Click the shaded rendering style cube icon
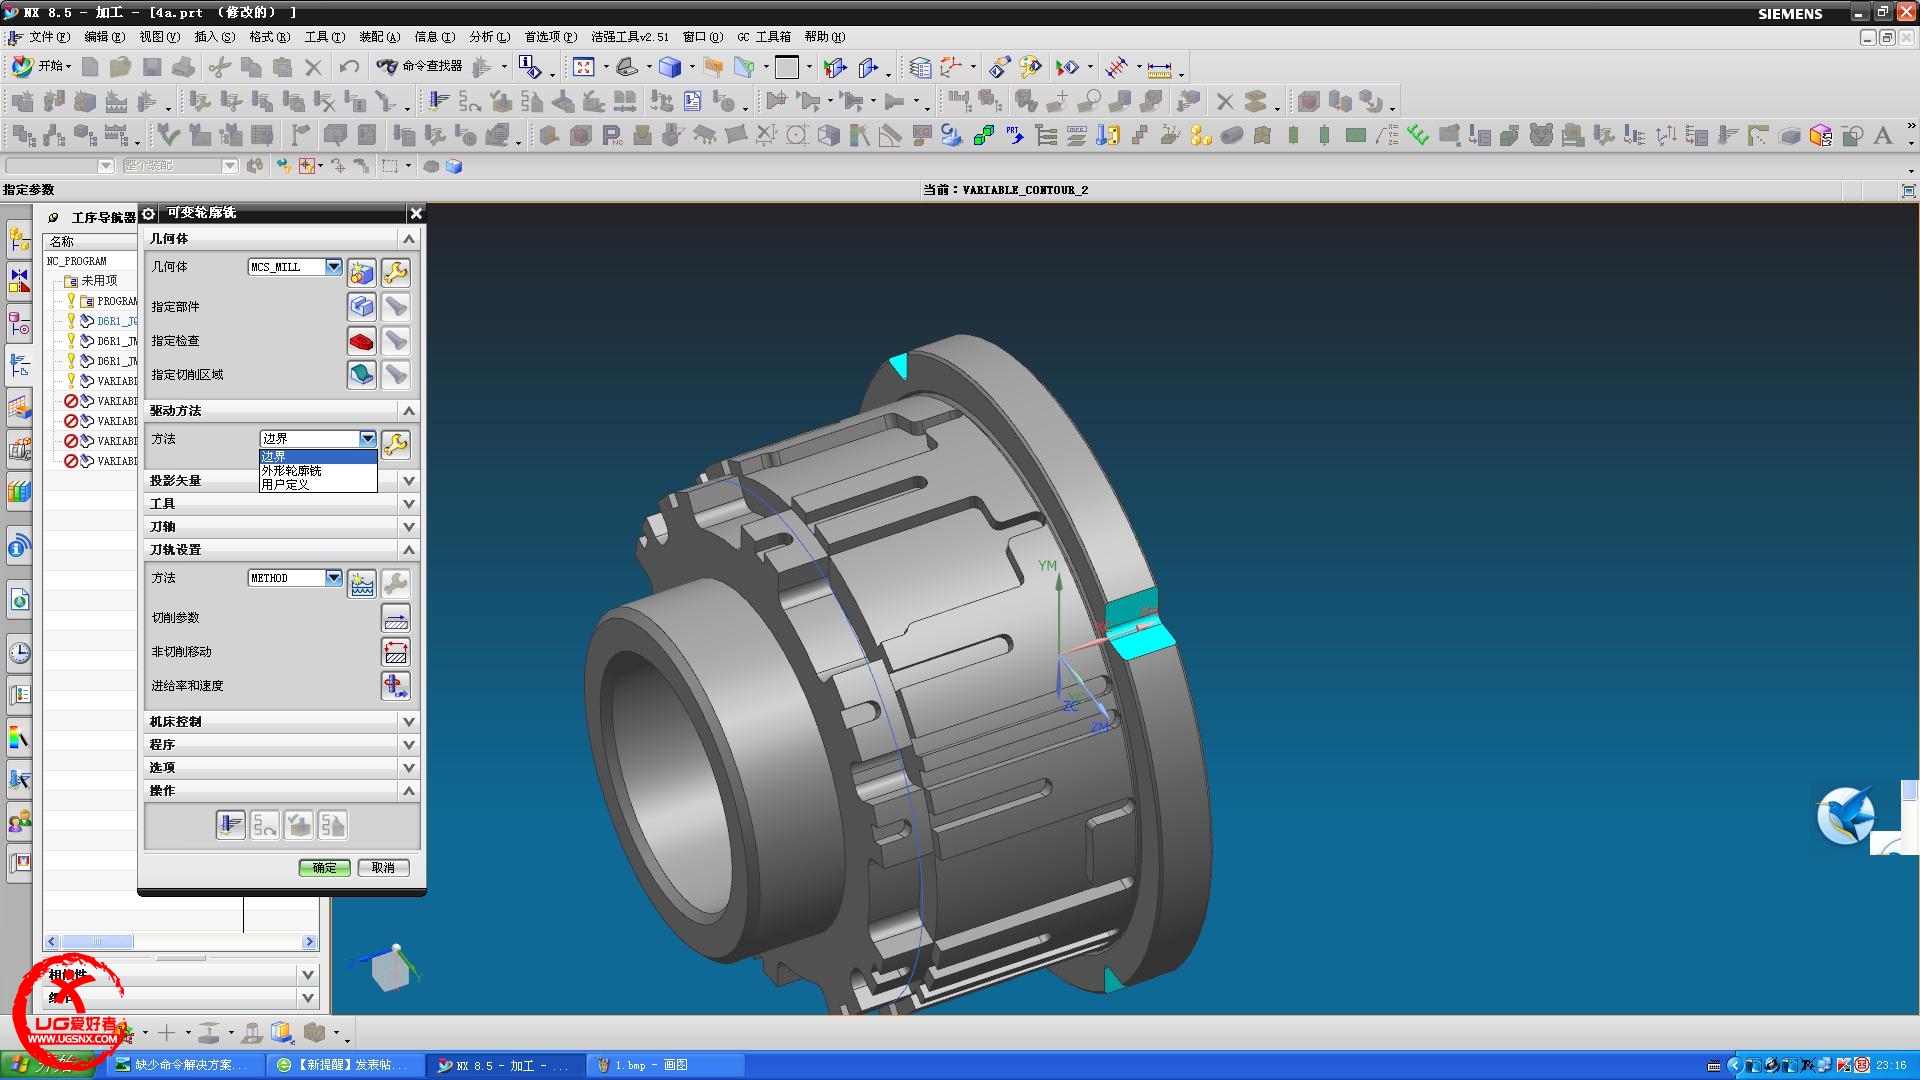The height and width of the screenshot is (1080, 1920). pyautogui.click(x=670, y=67)
